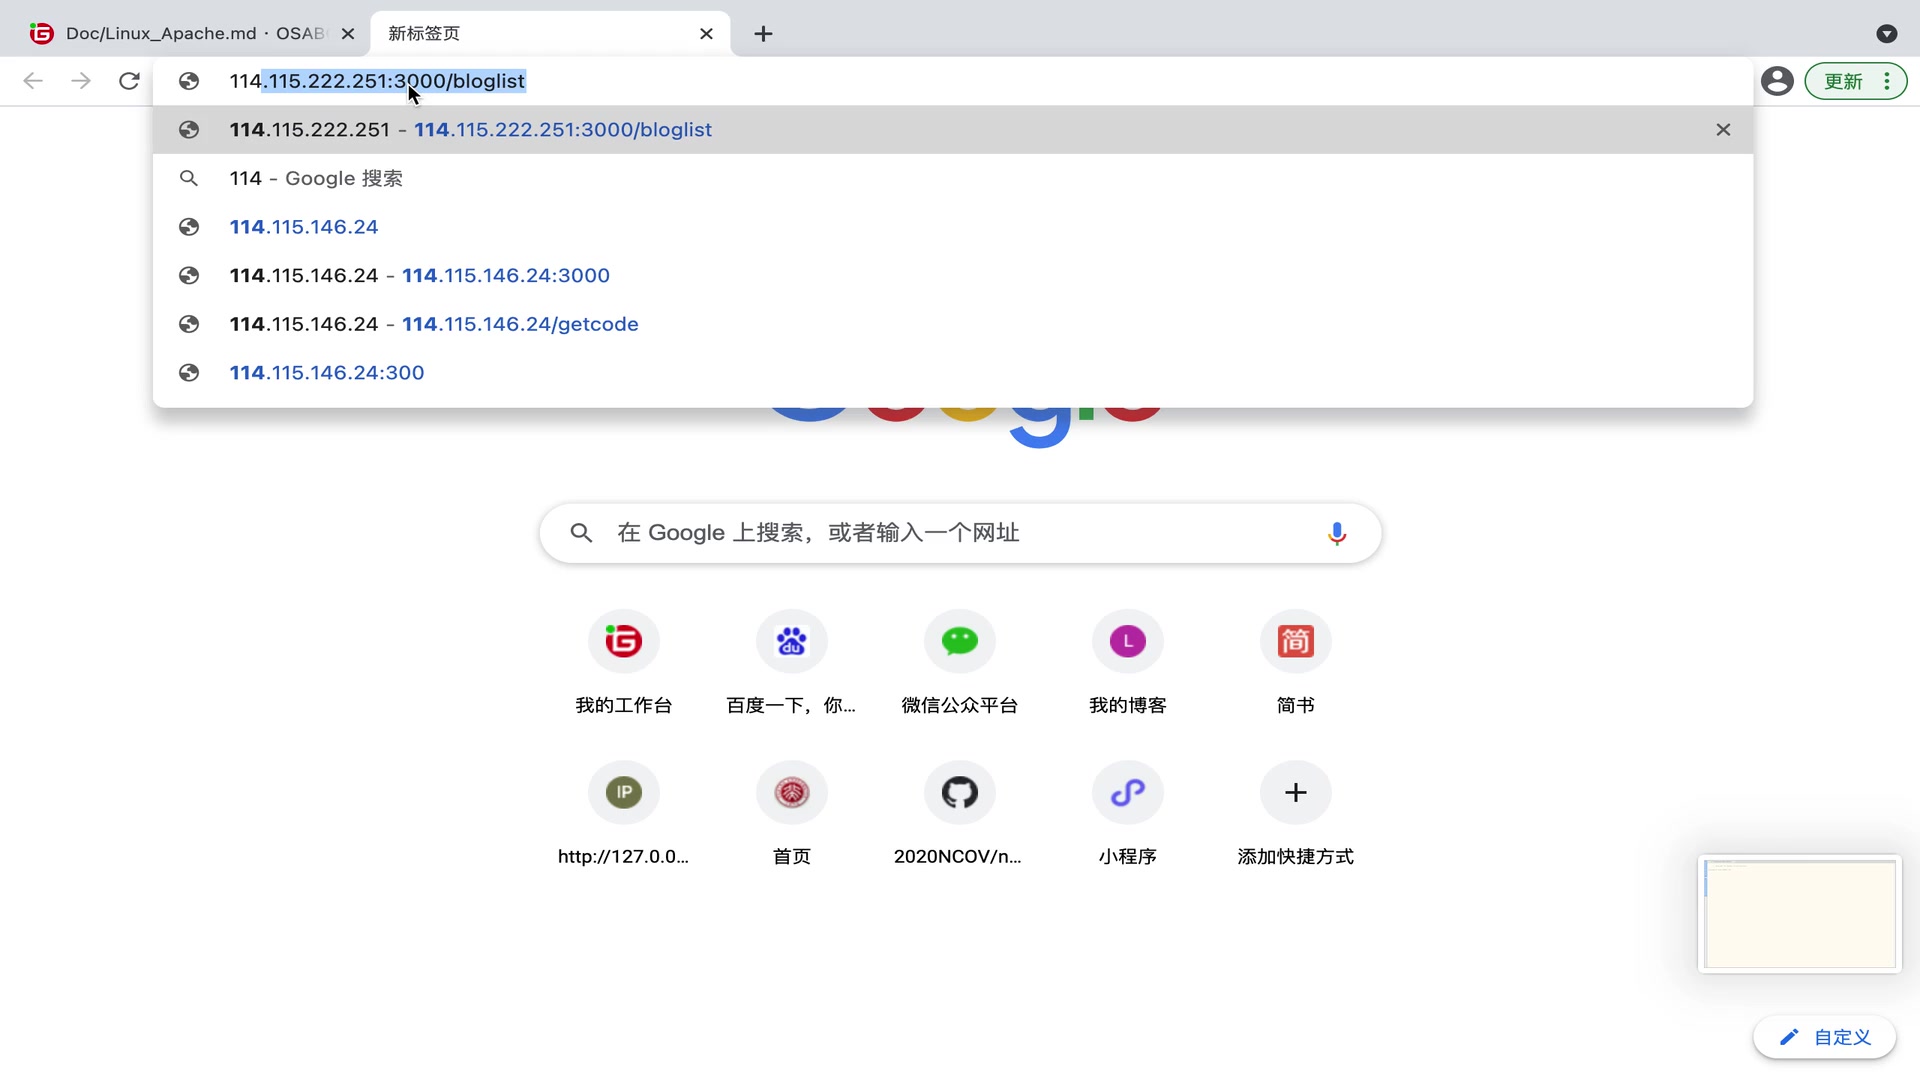Open the 小程序 shortcut icon
The image size is (1920, 1080).
pyautogui.click(x=1127, y=792)
